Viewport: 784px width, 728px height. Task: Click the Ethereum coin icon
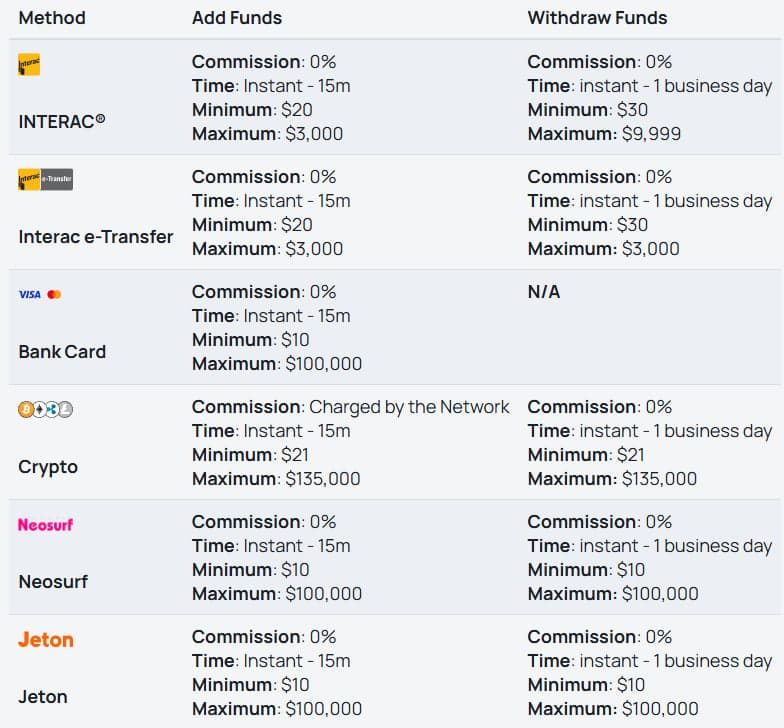[x=39, y=410]
